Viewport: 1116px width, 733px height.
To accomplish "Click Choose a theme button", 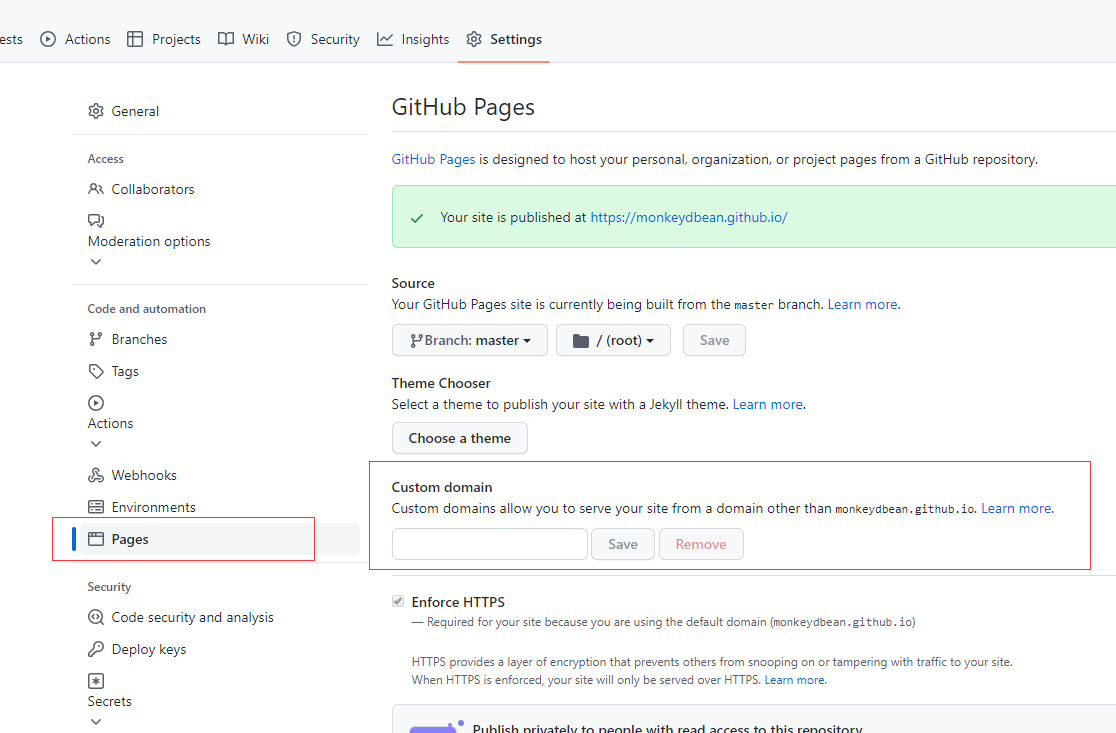I will [460, 438].
